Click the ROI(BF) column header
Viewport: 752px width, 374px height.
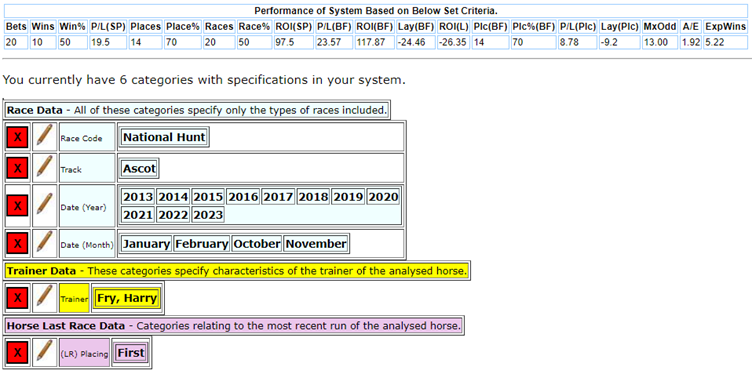click(375, 26)
